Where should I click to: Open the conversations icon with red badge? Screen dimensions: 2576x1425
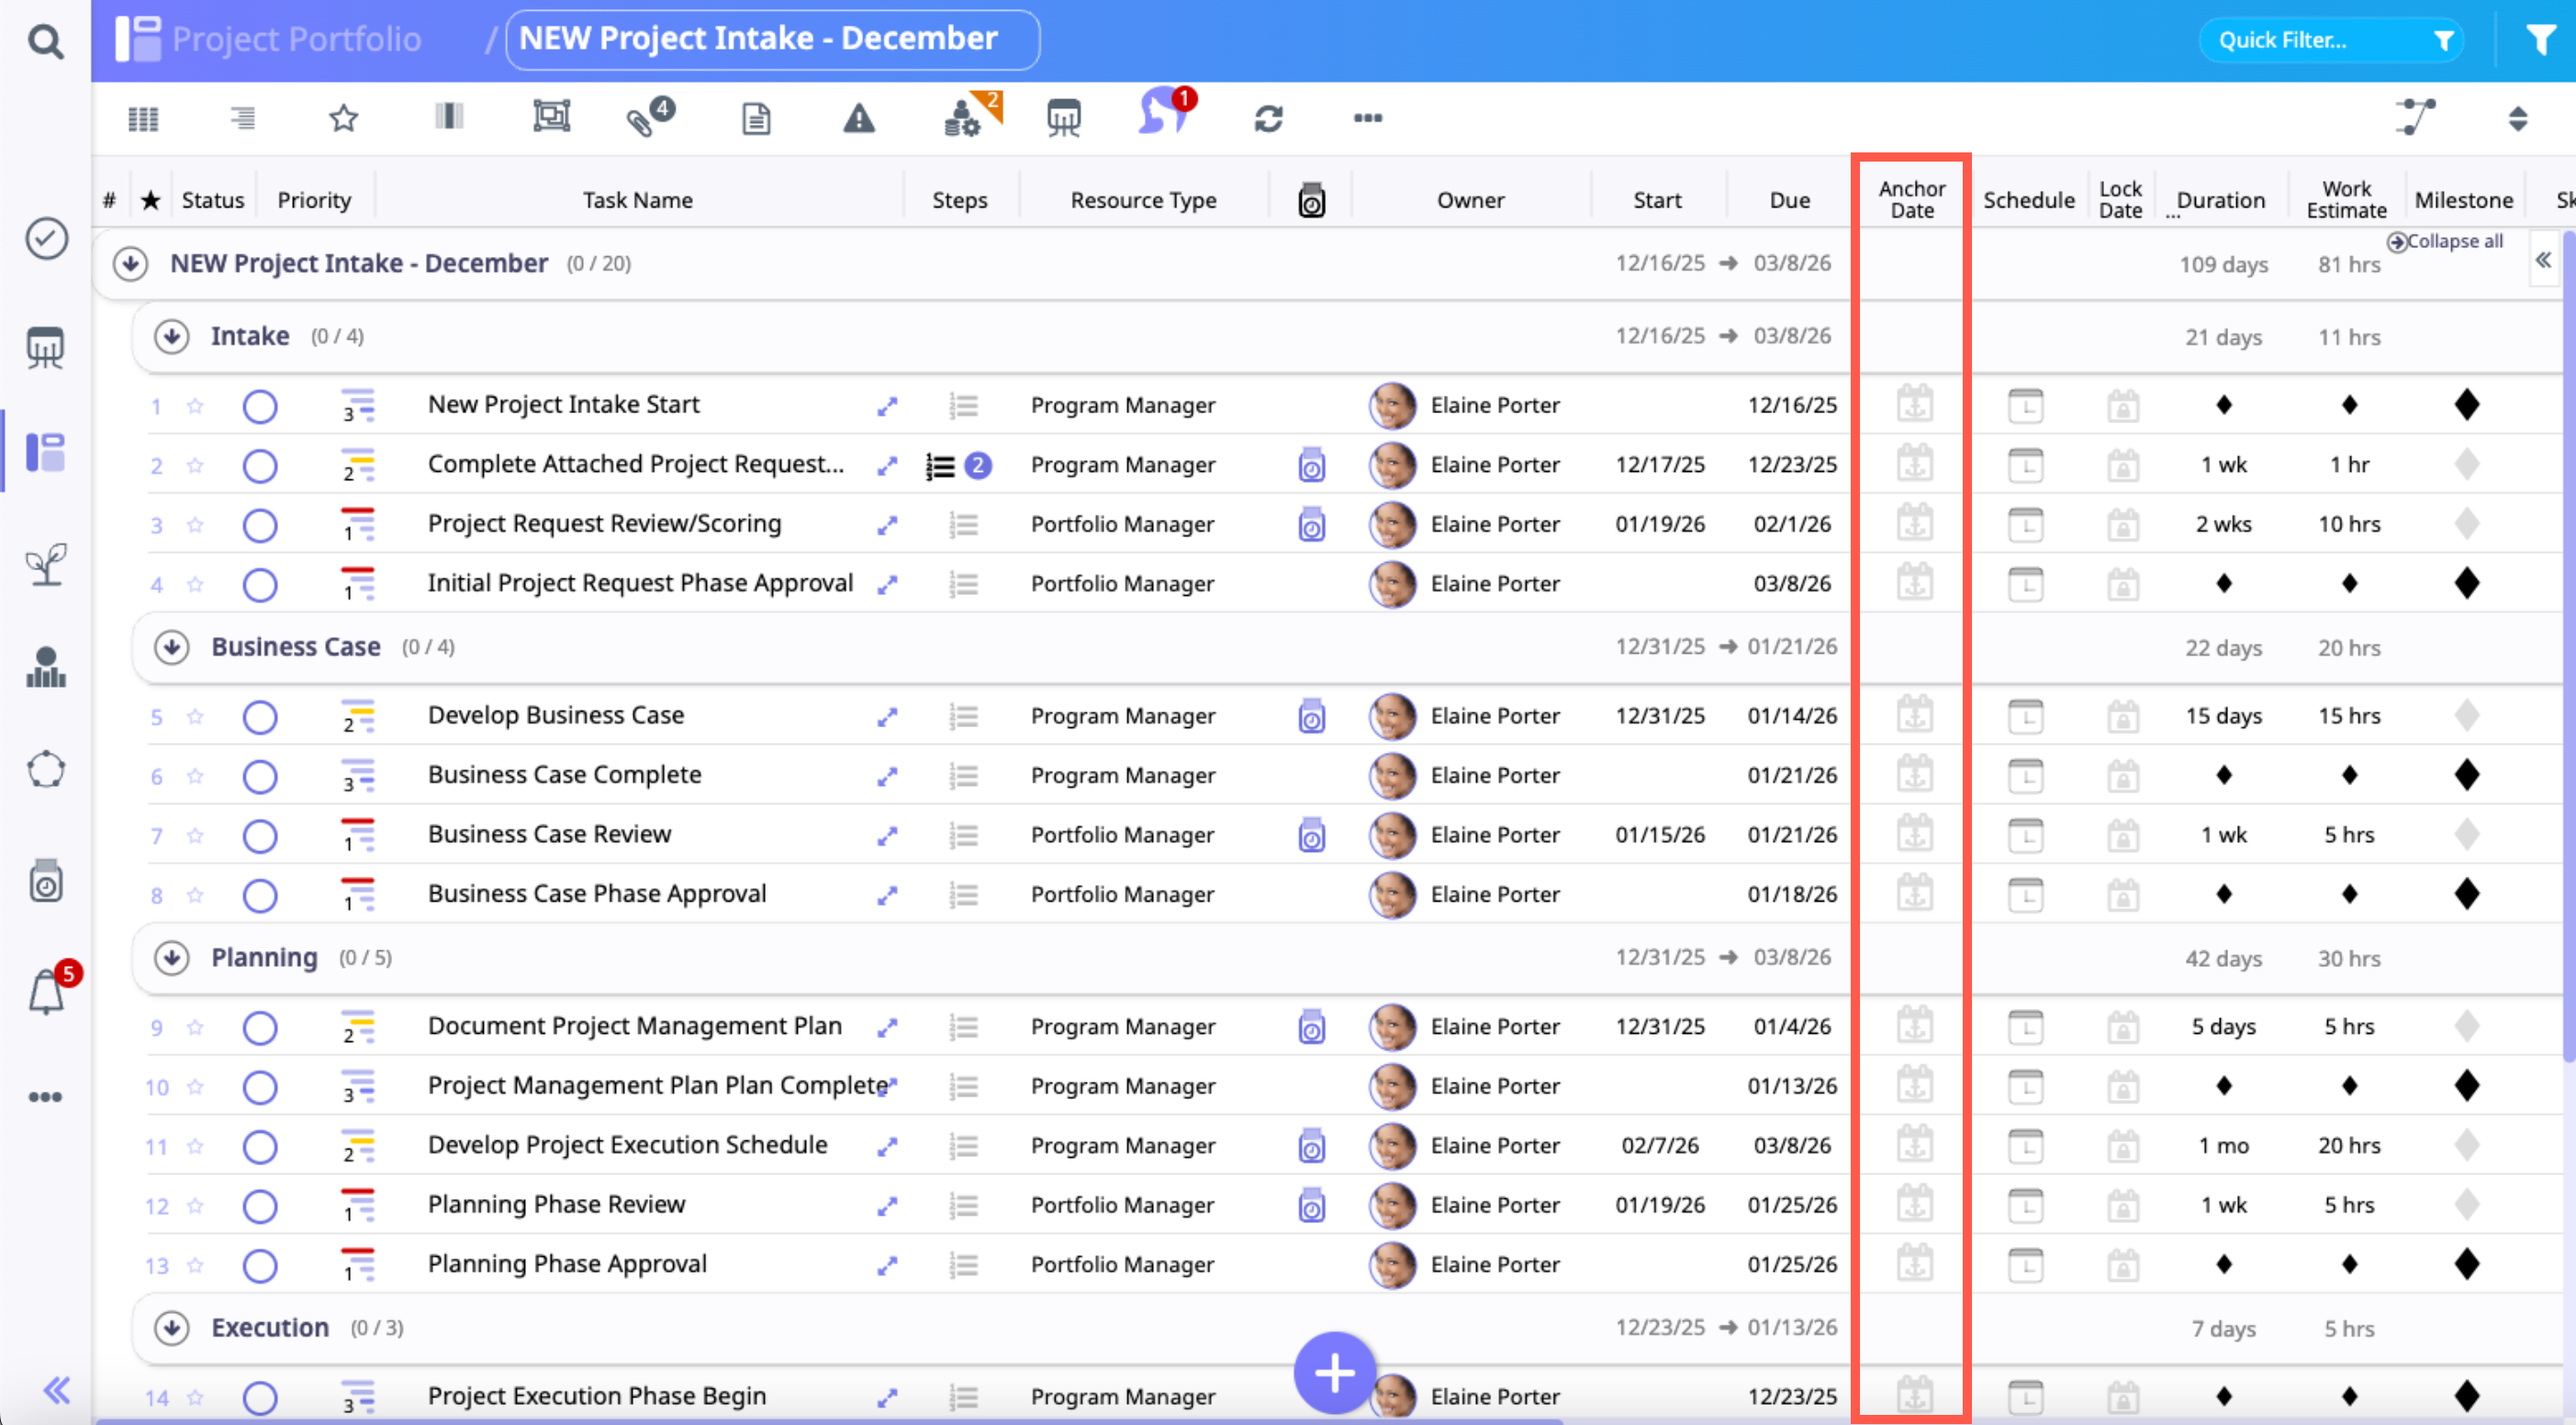coord(1162,115)
